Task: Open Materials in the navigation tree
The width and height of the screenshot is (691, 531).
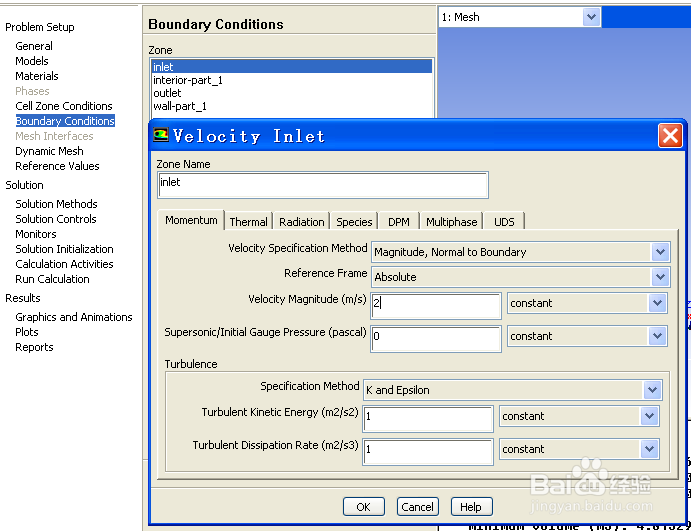Action: coord(37,76)
